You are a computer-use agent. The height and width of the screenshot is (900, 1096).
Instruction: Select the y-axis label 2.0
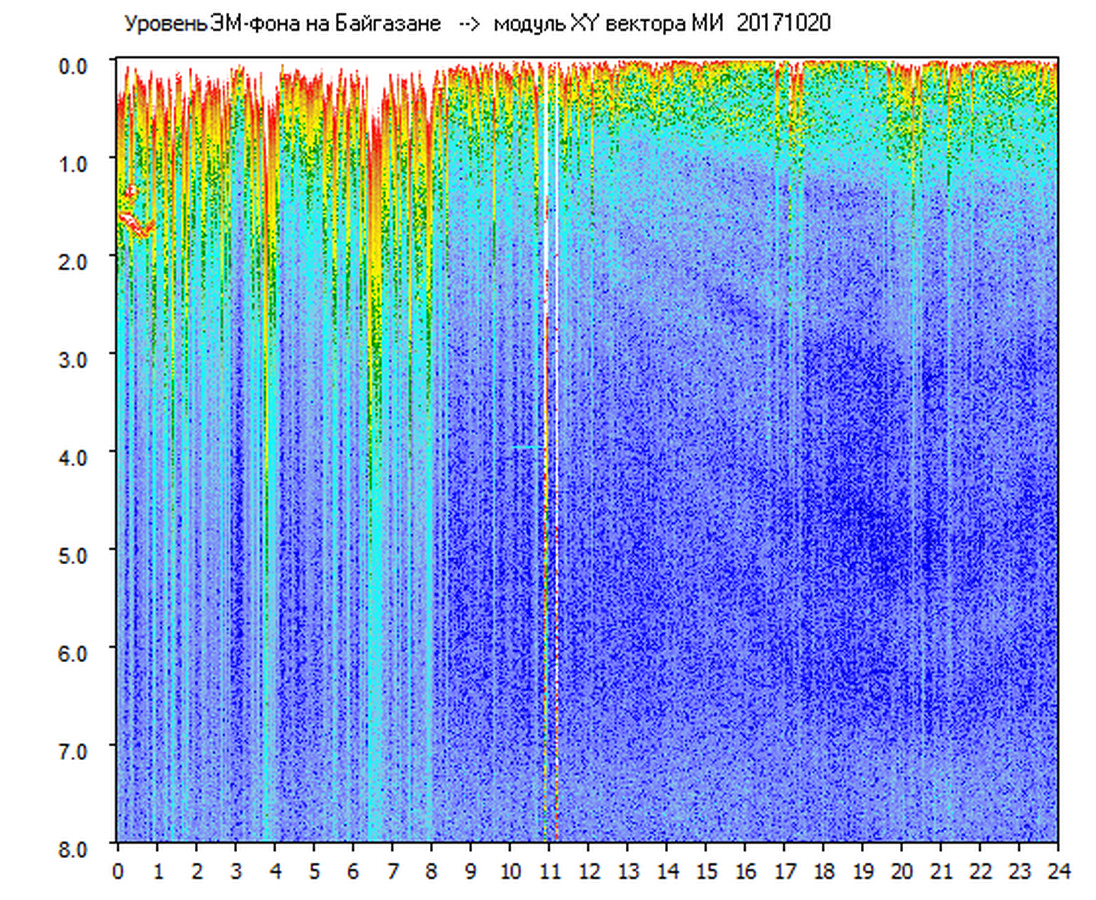coord(75,260)
